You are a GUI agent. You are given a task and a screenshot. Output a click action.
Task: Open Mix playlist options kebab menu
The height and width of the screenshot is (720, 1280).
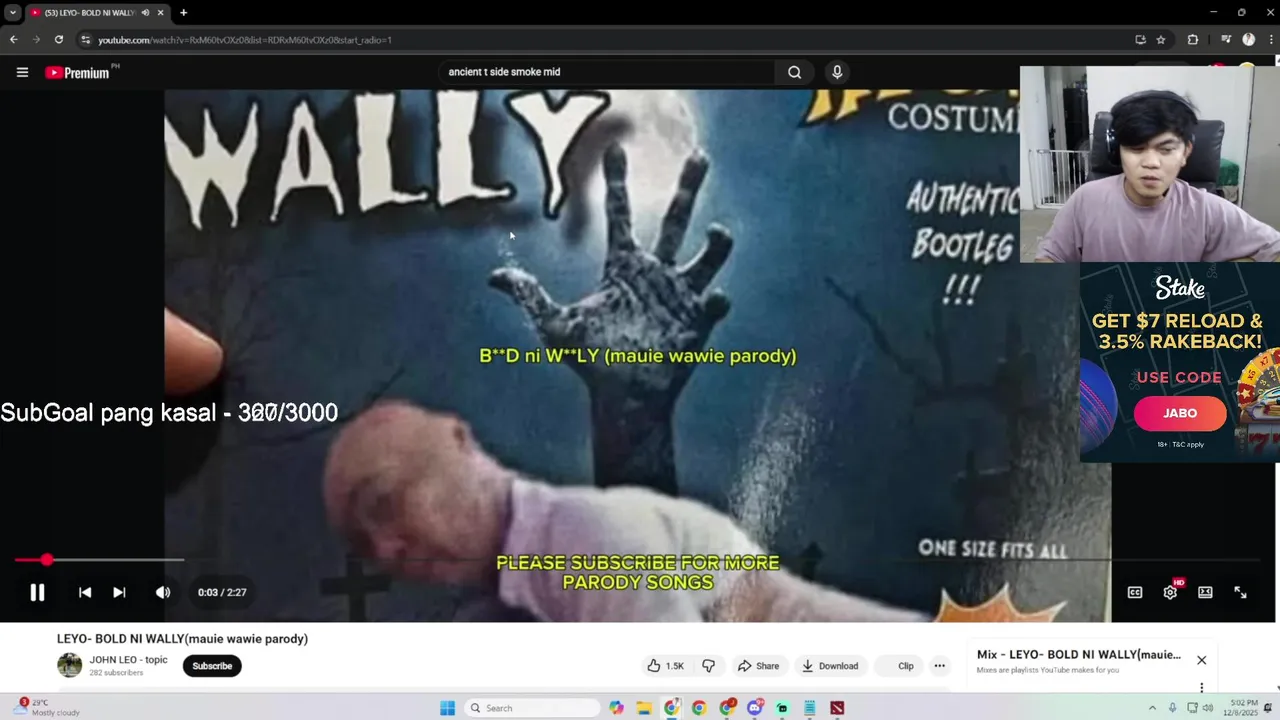tap(1201, 687)
